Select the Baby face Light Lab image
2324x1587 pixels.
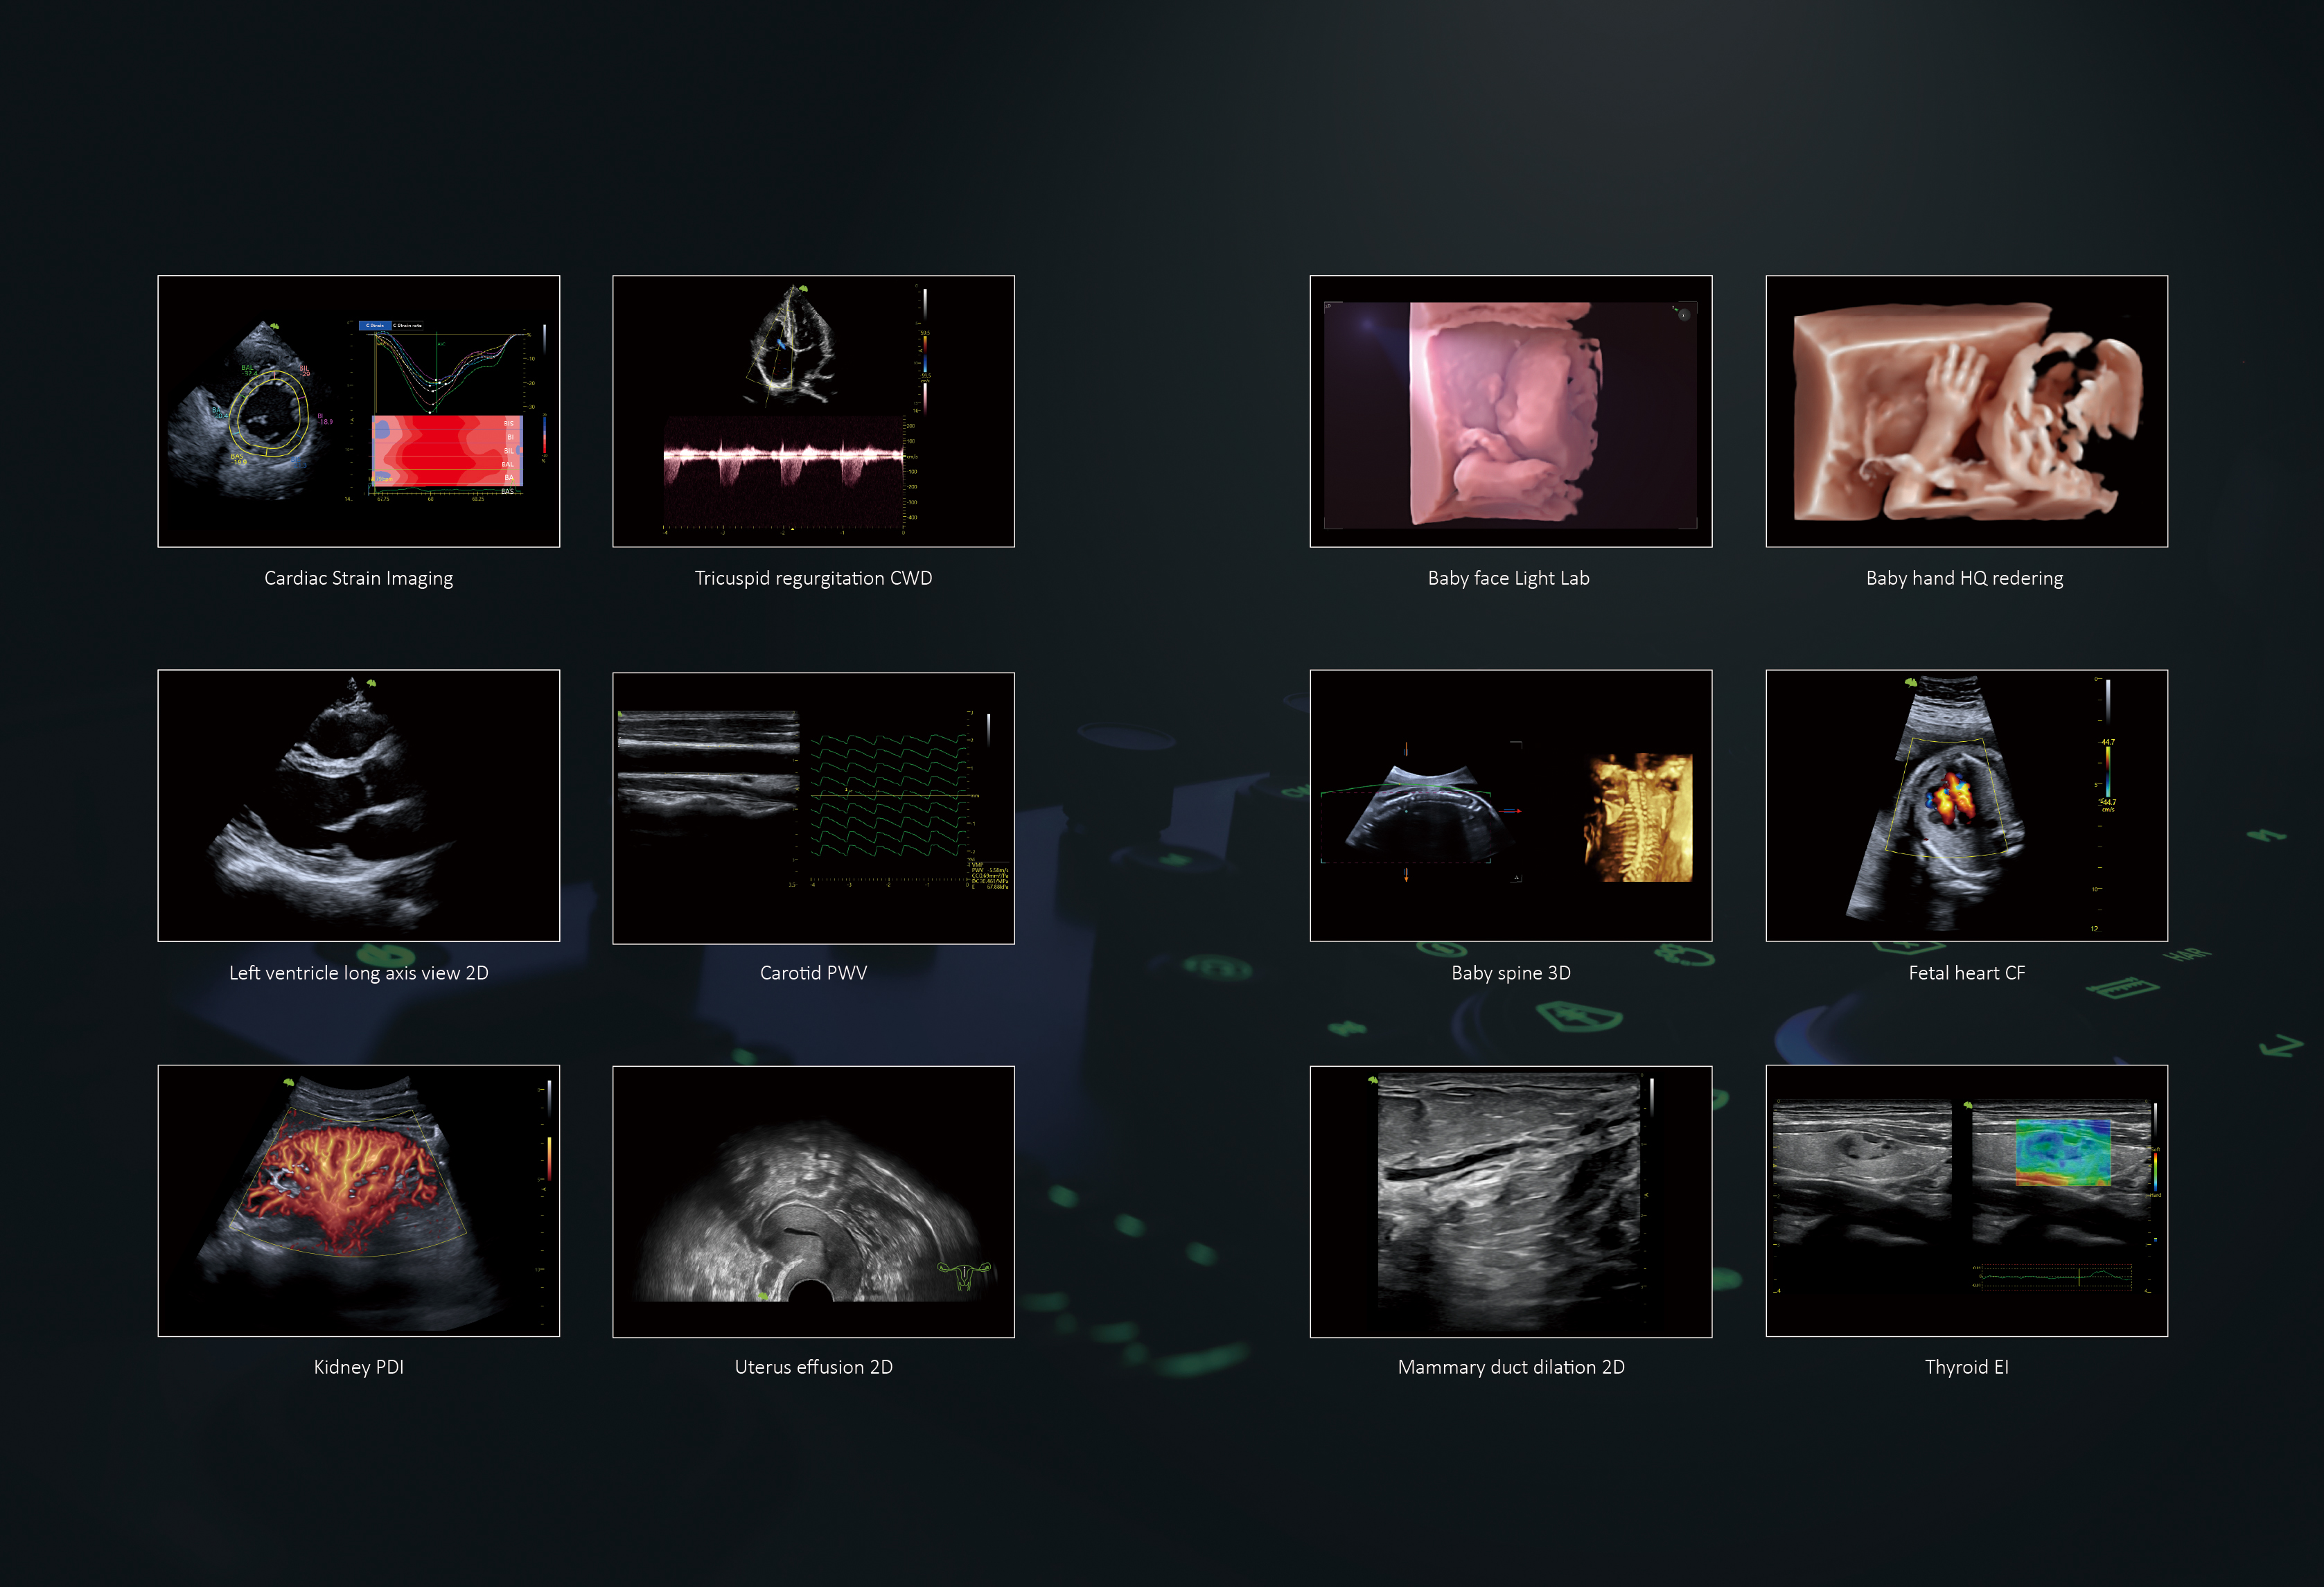(x=1511, y=411)
